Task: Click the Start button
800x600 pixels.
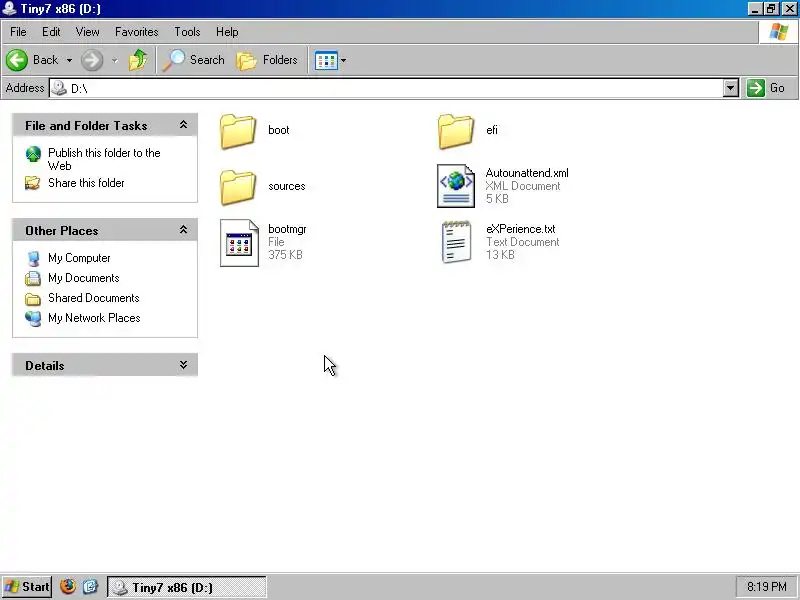Action: [x=27, y=587]
